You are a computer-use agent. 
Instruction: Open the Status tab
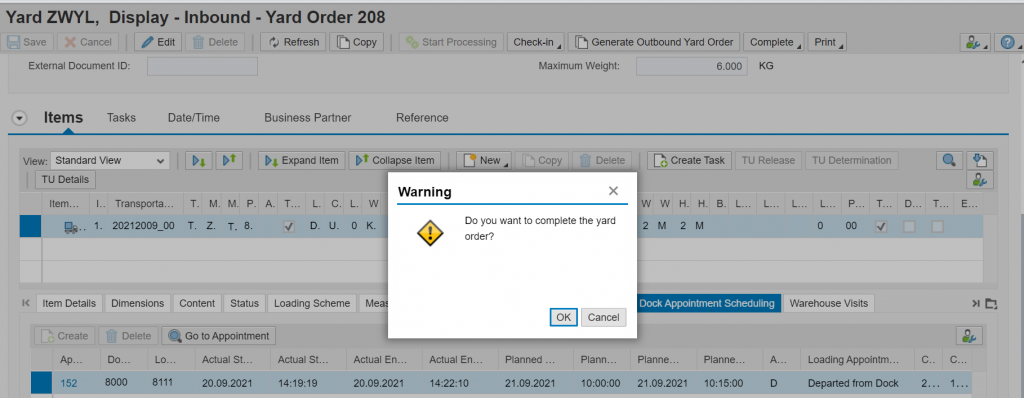click(245, 303)
